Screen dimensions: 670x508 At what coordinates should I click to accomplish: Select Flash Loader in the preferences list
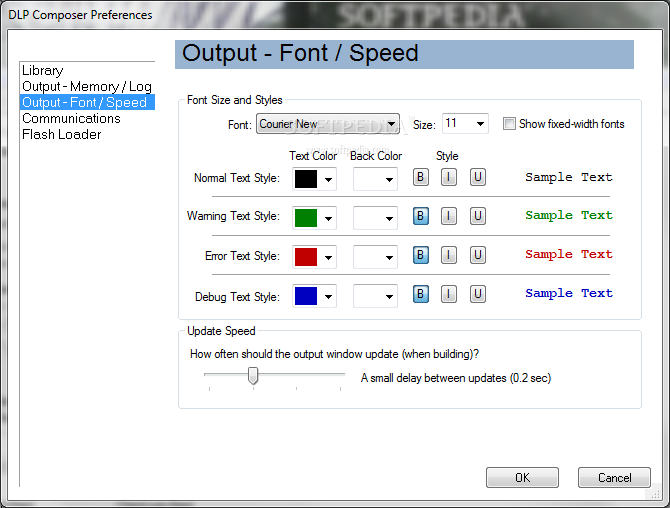click(x=88, y=134)
